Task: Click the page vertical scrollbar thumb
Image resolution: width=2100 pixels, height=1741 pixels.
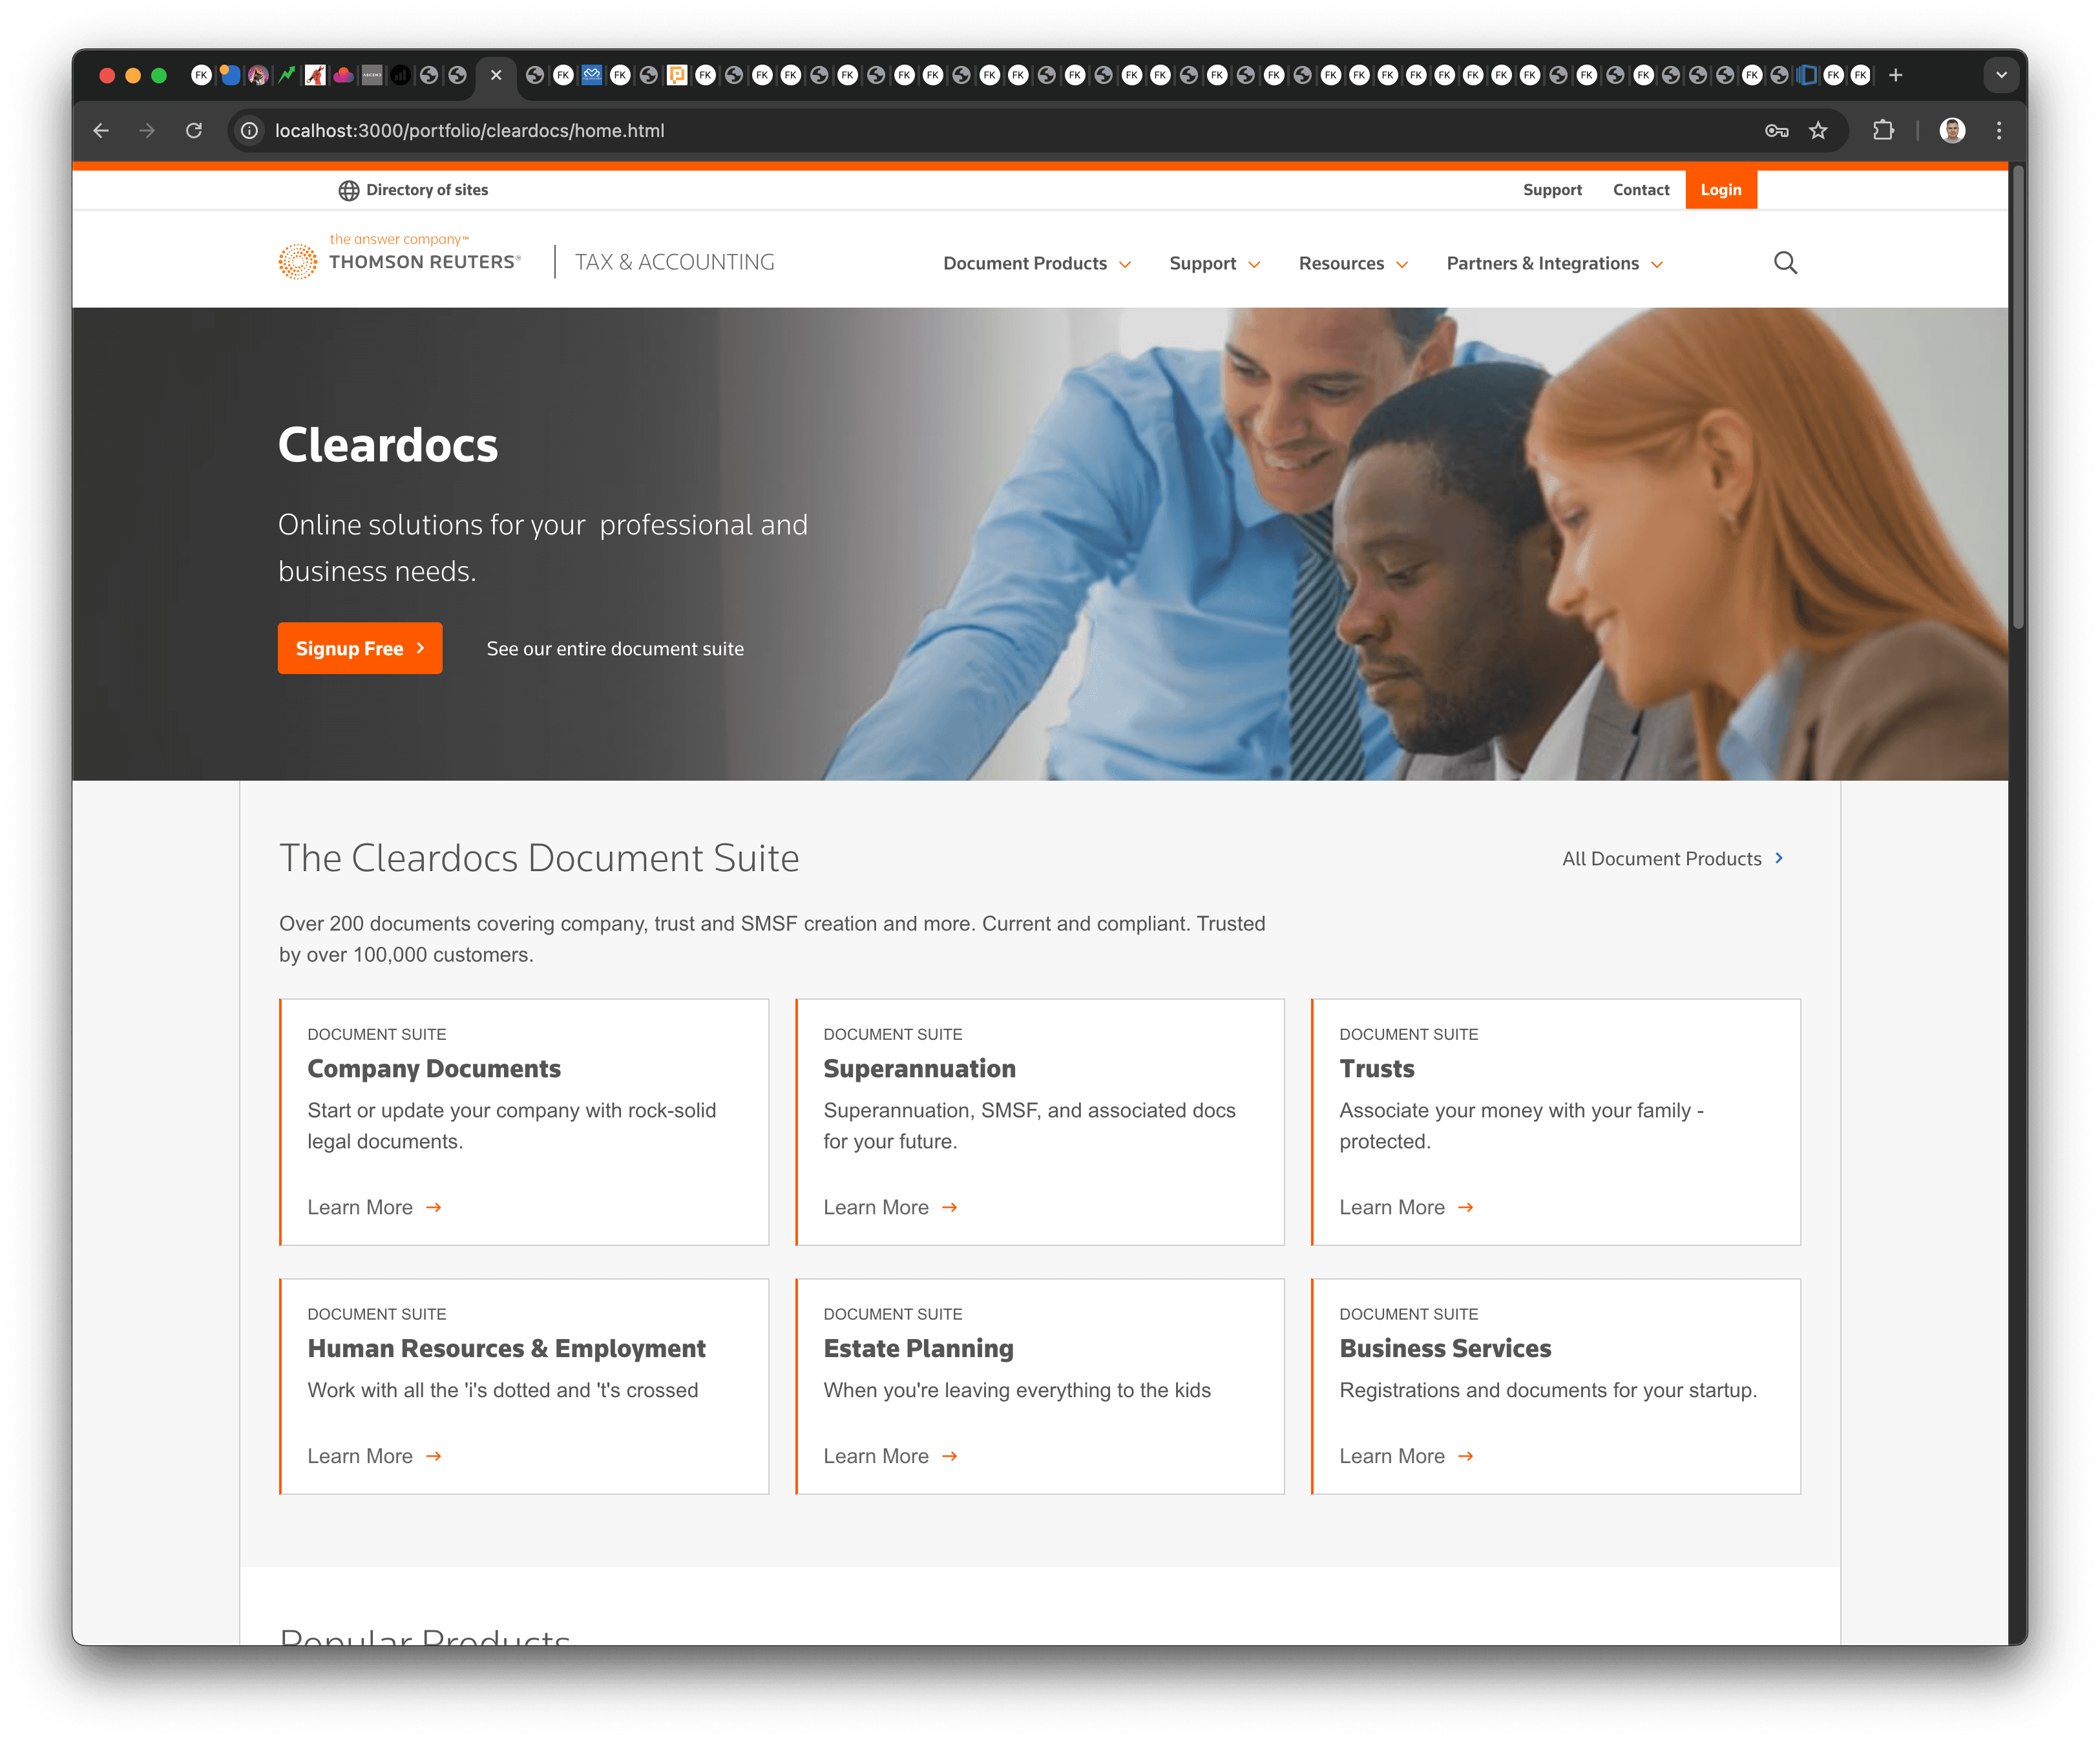Action: pyautogui.click(x=2017, y=398)
